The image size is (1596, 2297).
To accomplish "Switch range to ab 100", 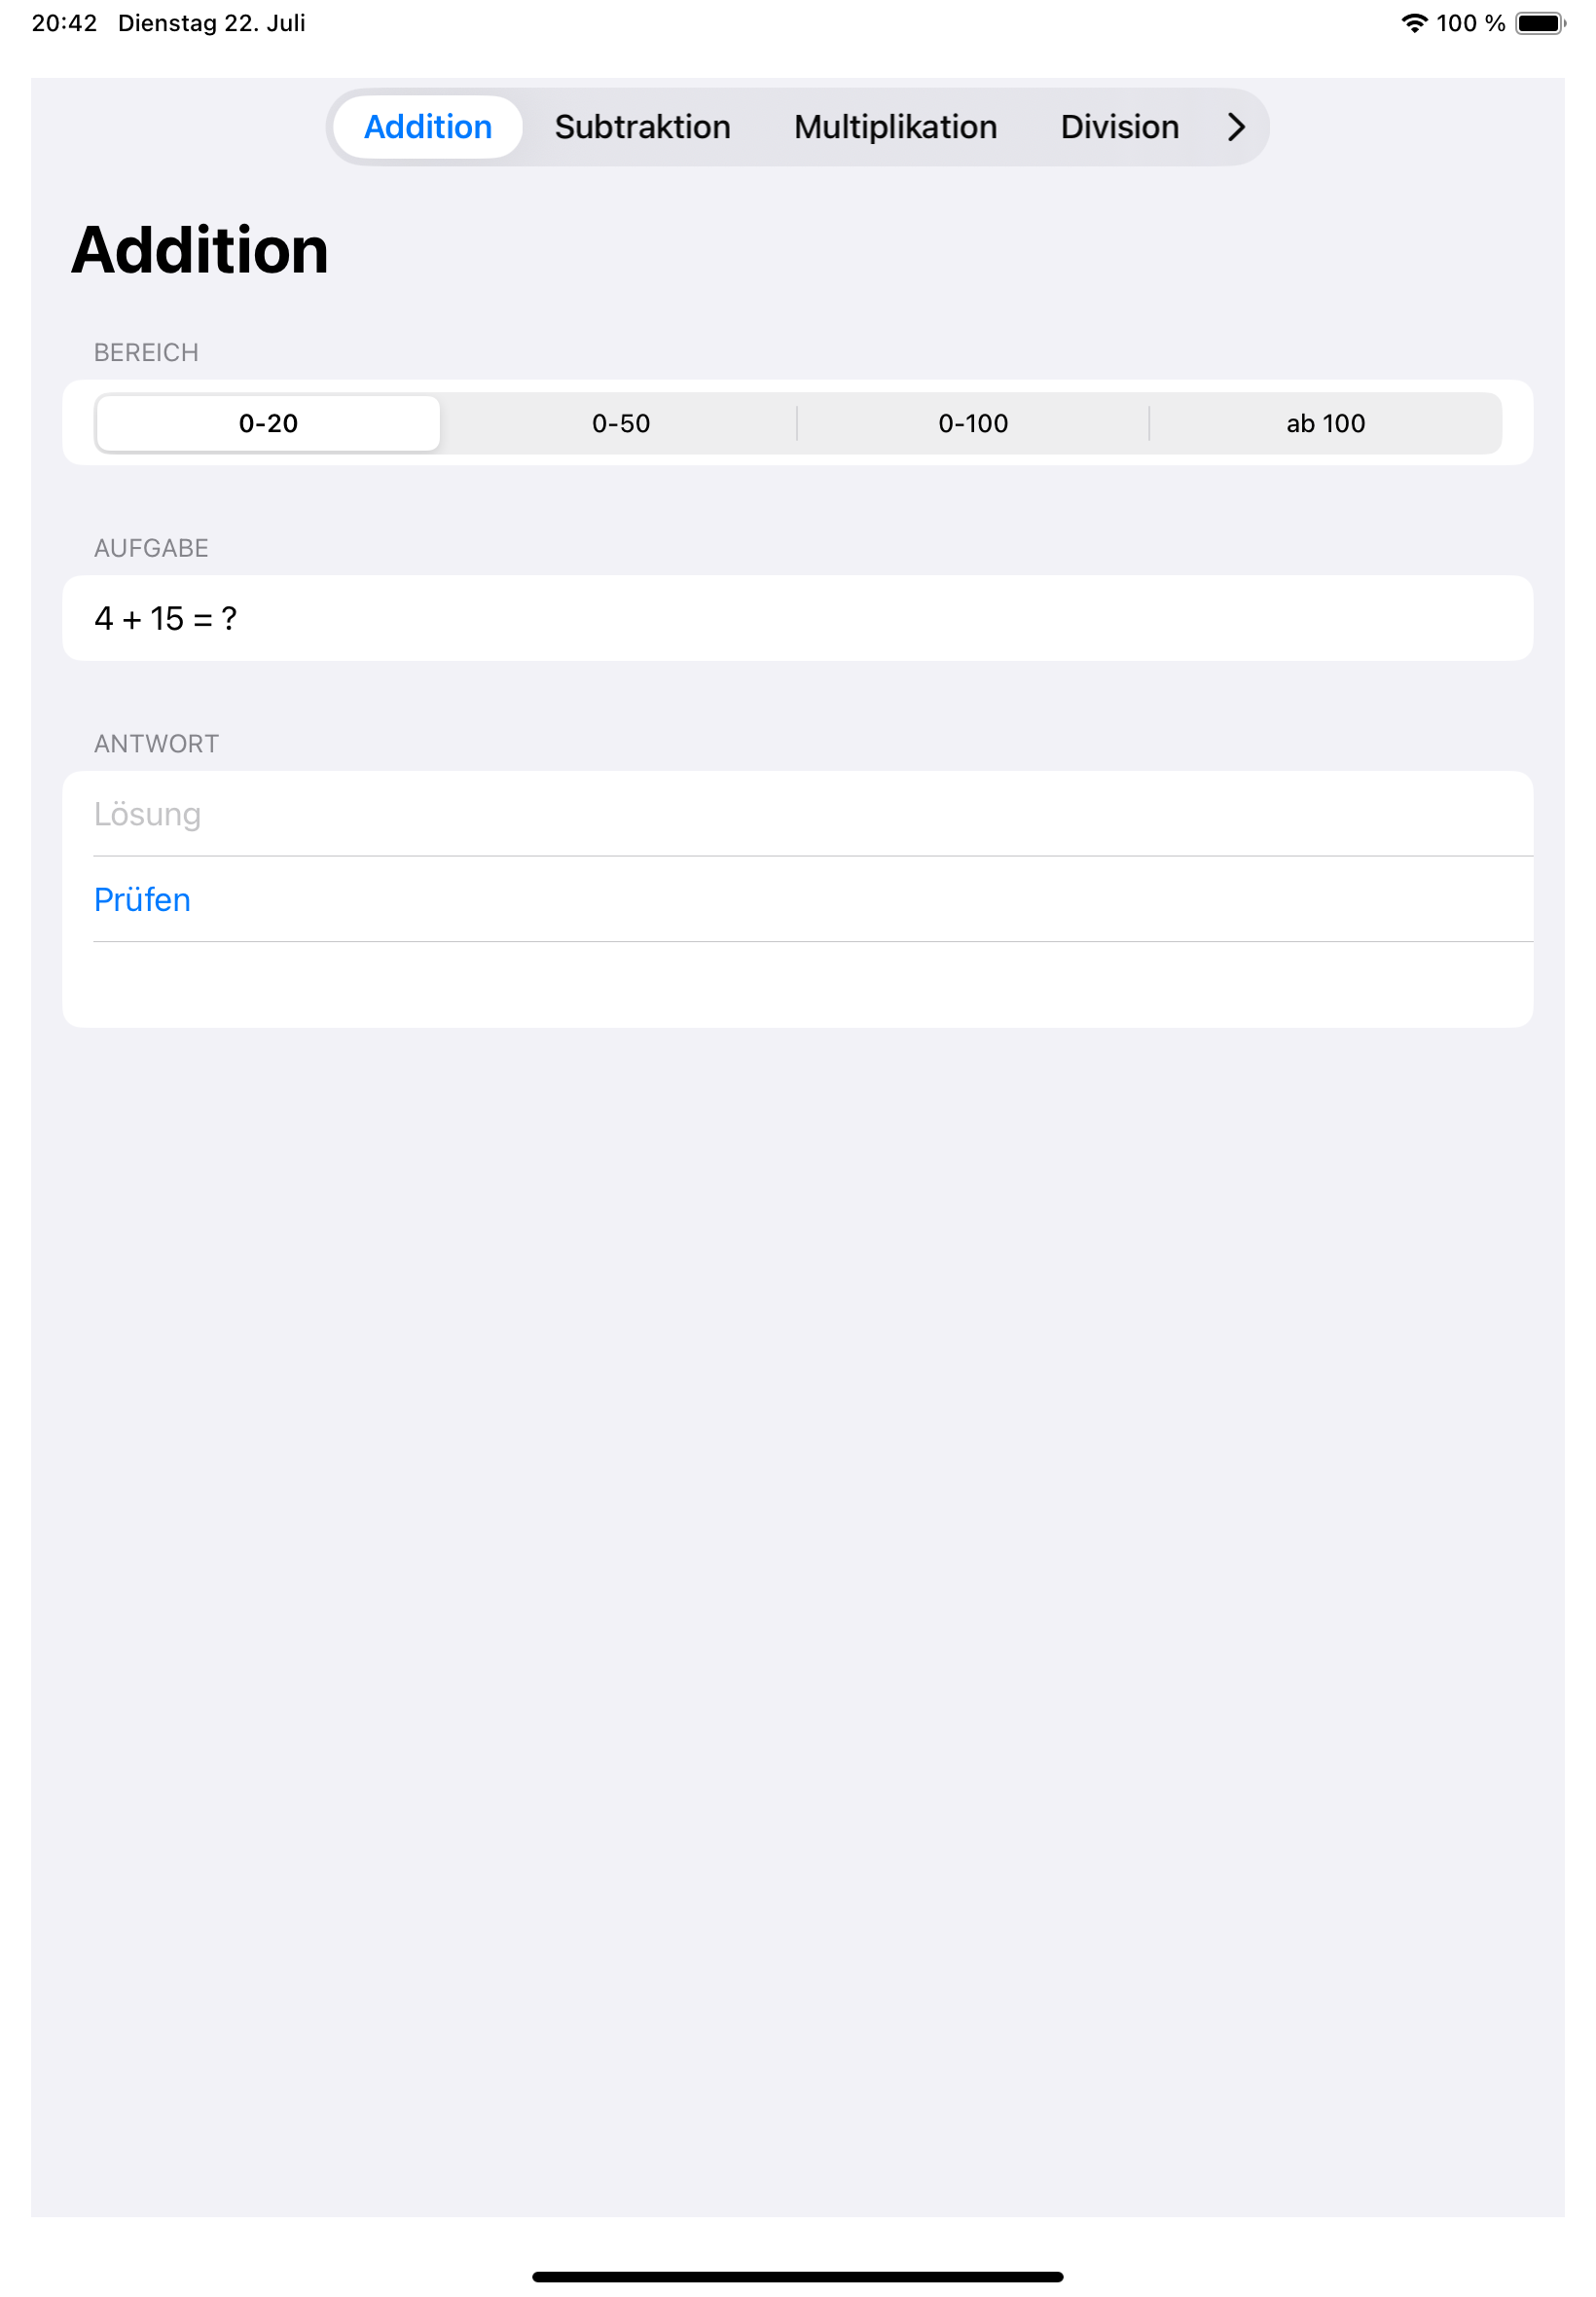I will click(x=1325, y=423).
